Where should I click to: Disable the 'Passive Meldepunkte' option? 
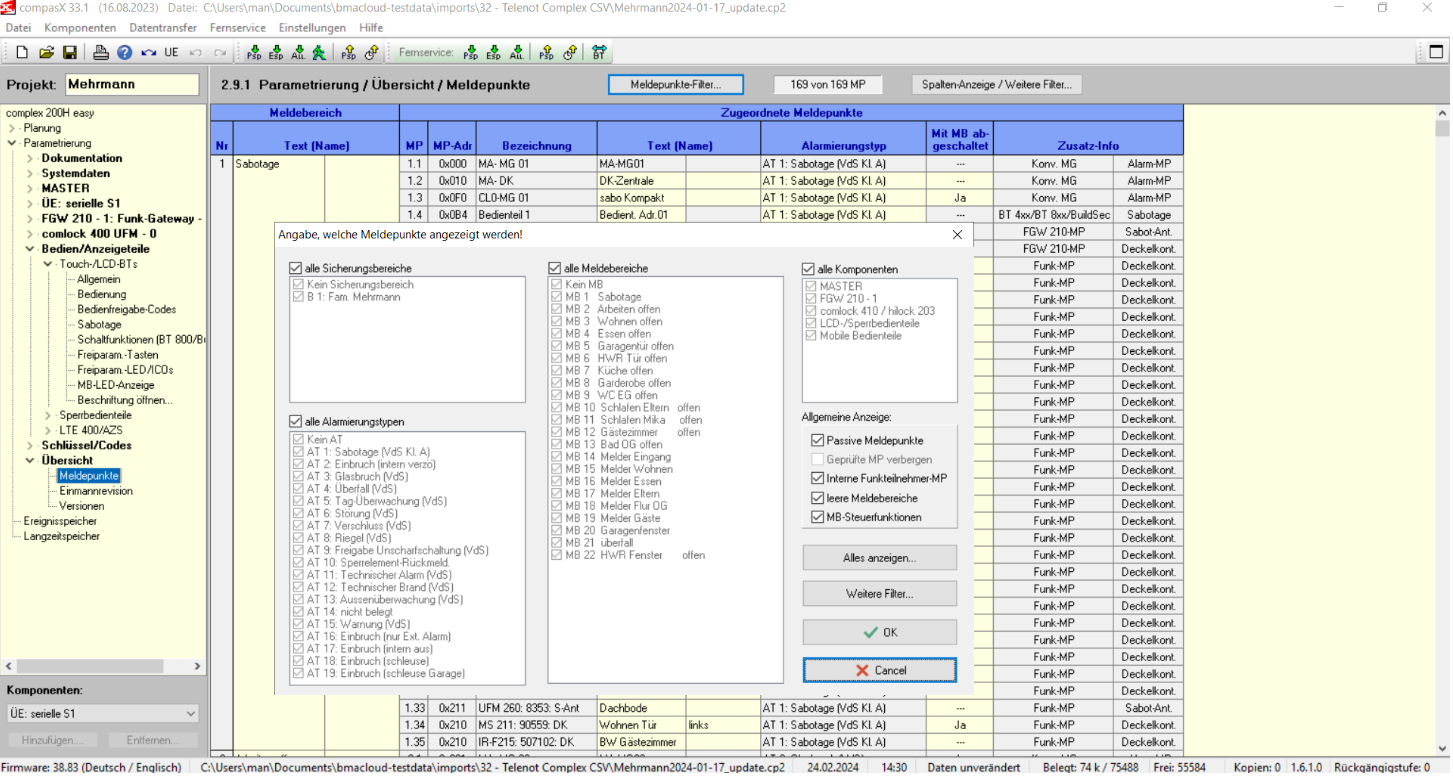(x=817, y=440)
